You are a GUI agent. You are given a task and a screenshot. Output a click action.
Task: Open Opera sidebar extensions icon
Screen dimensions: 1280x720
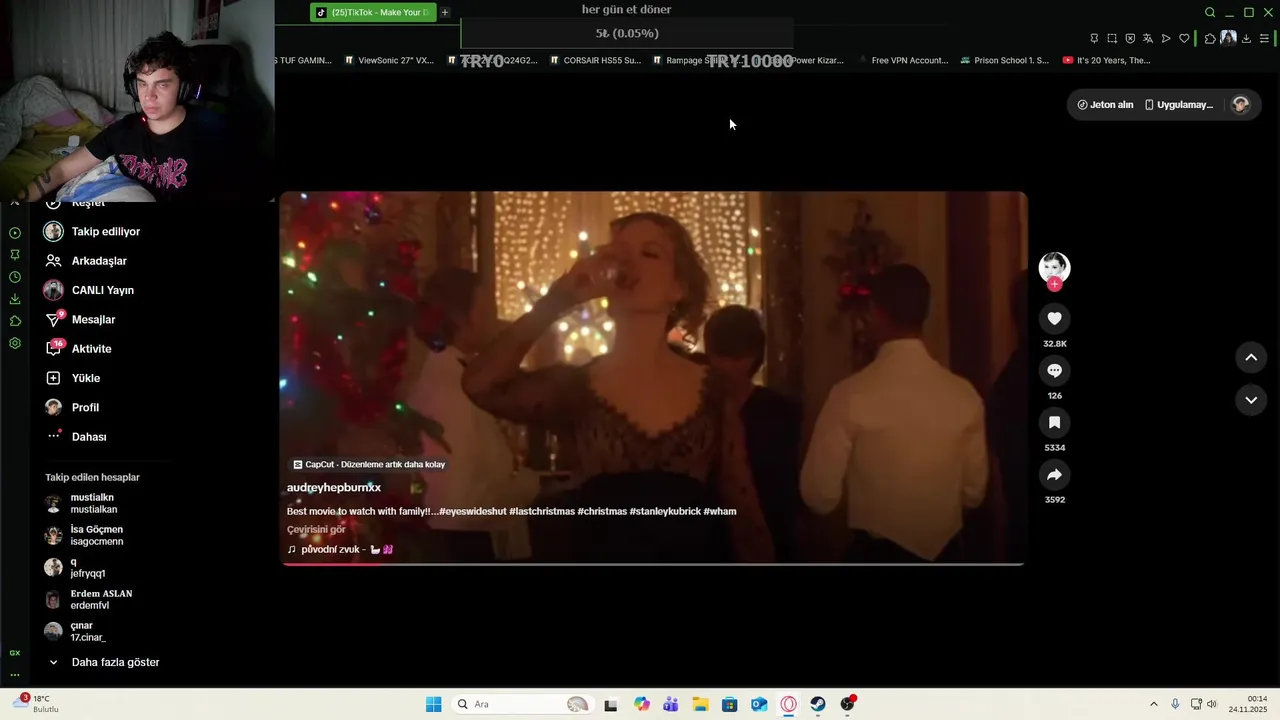(x=15, y=321)
